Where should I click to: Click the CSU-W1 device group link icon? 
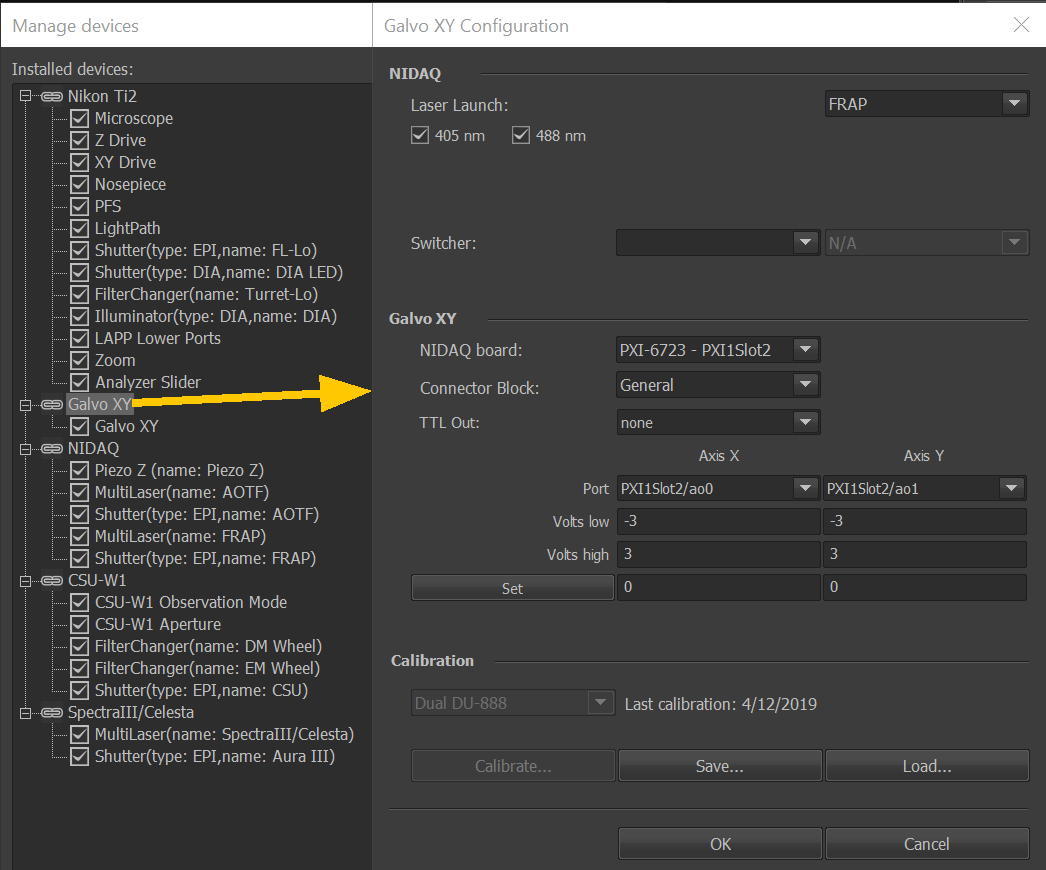52,581
